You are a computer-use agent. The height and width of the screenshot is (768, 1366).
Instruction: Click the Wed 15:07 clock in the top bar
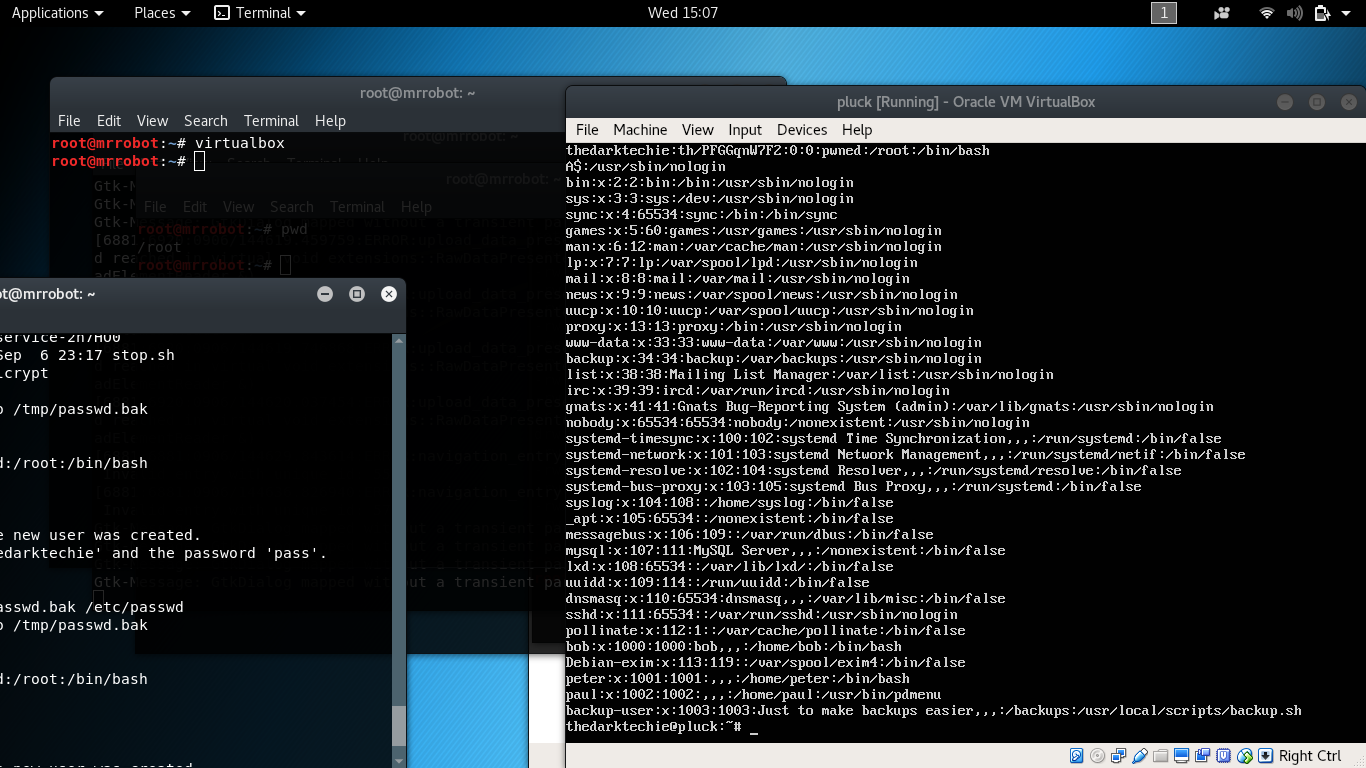[682, 13]
